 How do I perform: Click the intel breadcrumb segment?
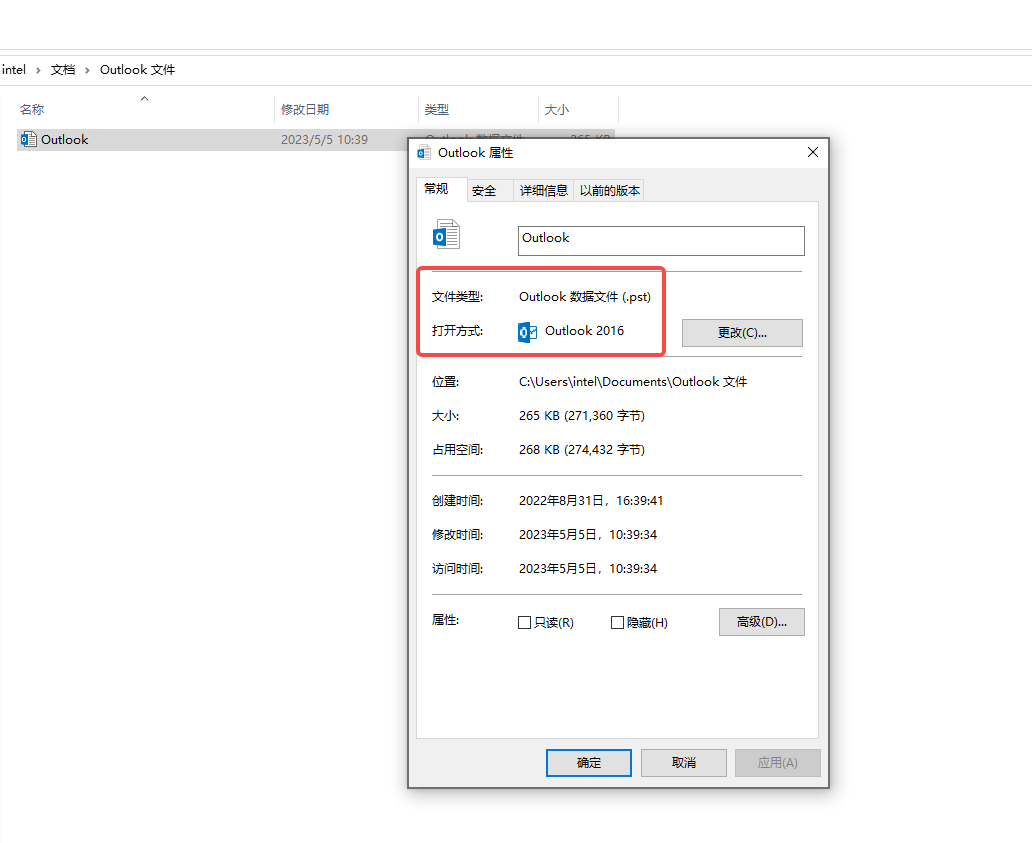coord(14,70)
